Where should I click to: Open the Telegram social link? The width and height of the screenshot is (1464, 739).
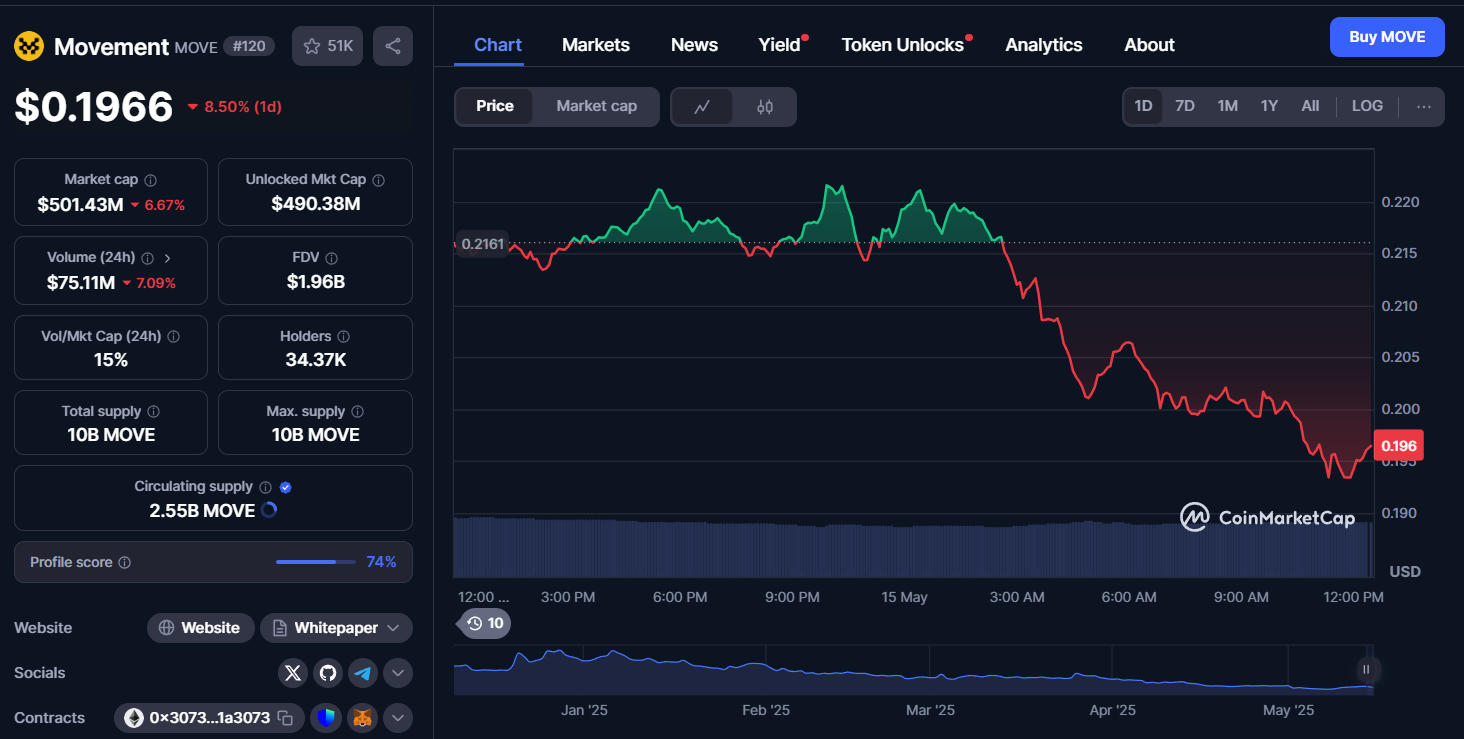[363, 673]
